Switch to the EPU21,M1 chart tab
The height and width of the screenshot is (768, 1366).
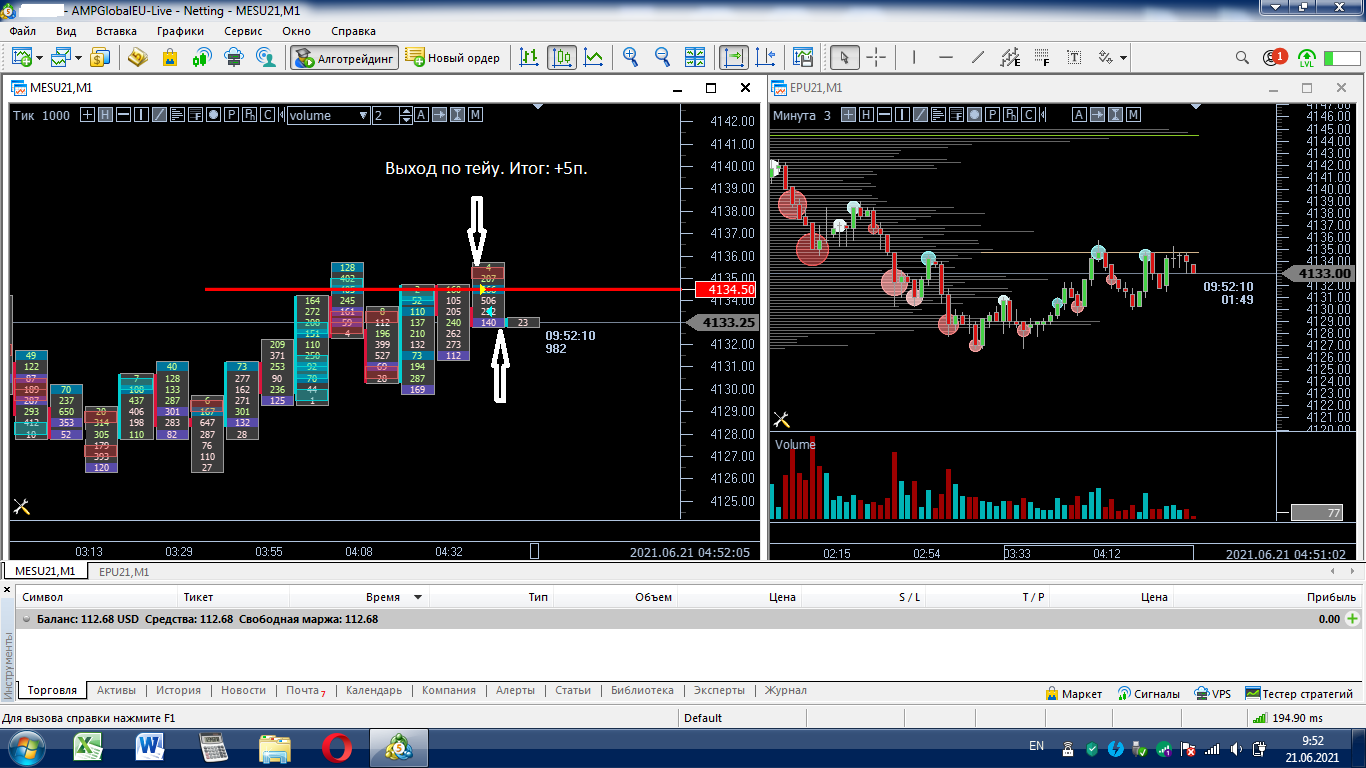123,572
